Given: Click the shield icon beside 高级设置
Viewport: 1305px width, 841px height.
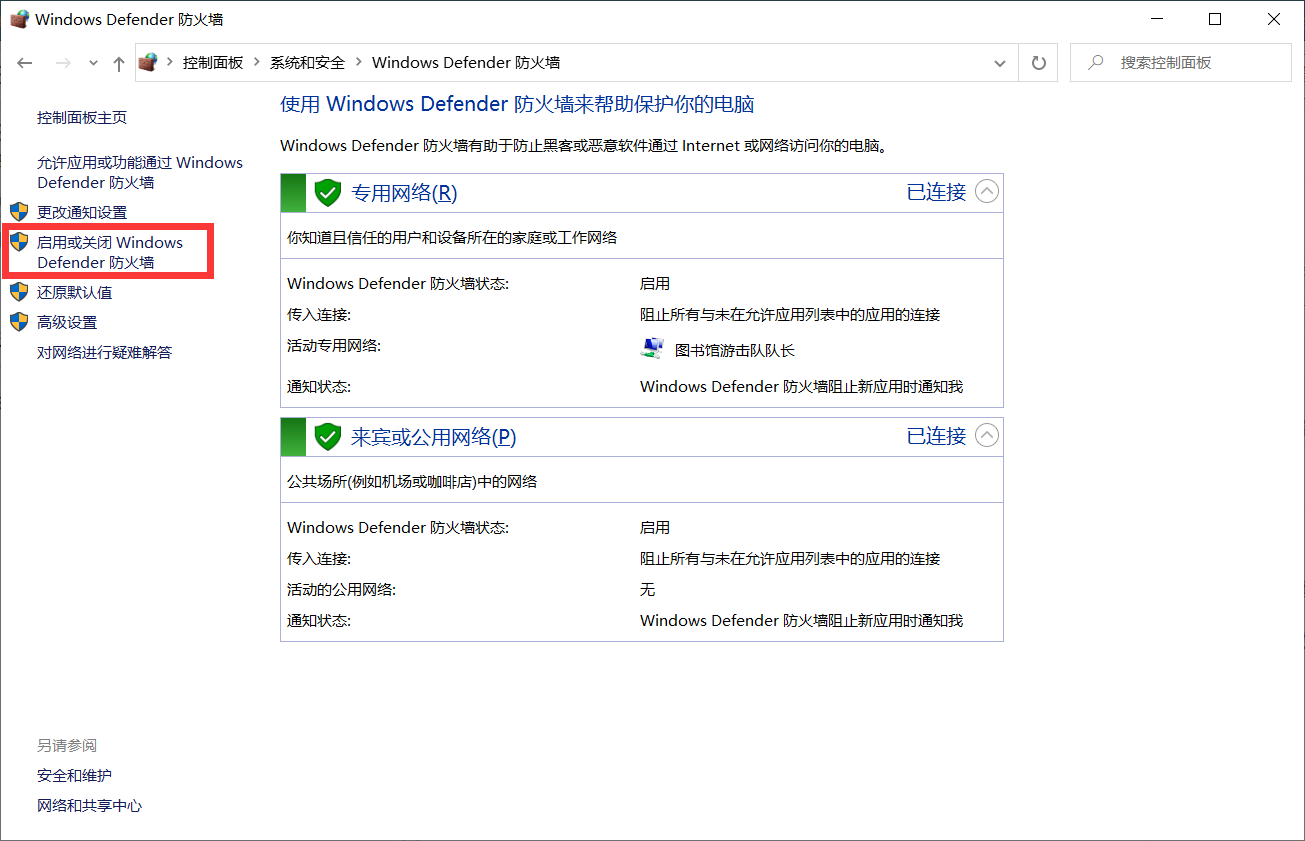Looking at the screenshot, I should click(20, 322).
